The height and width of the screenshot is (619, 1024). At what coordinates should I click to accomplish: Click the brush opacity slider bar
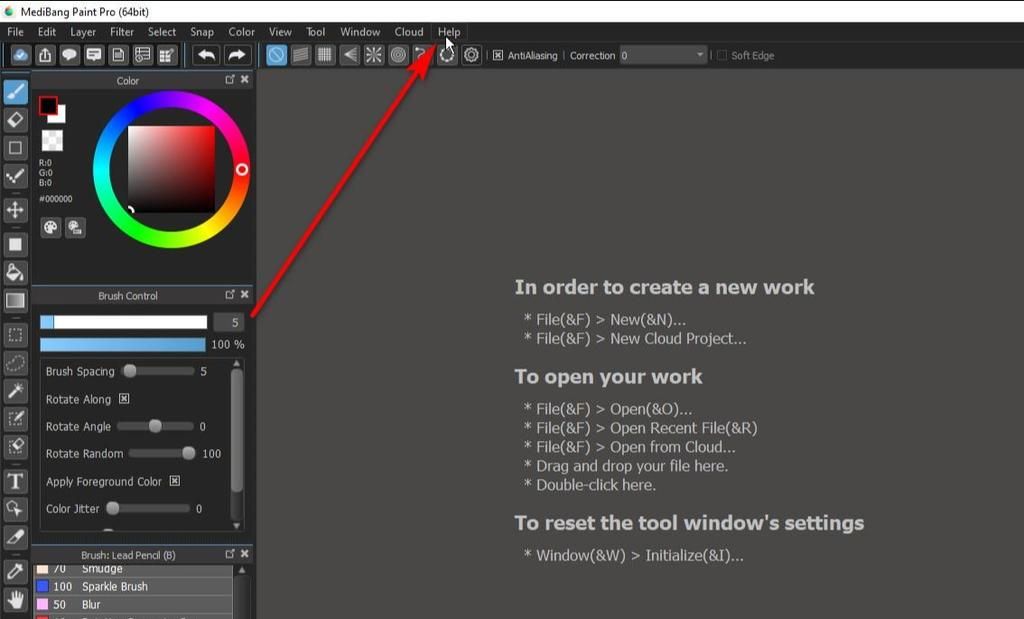tap(122, 344)
